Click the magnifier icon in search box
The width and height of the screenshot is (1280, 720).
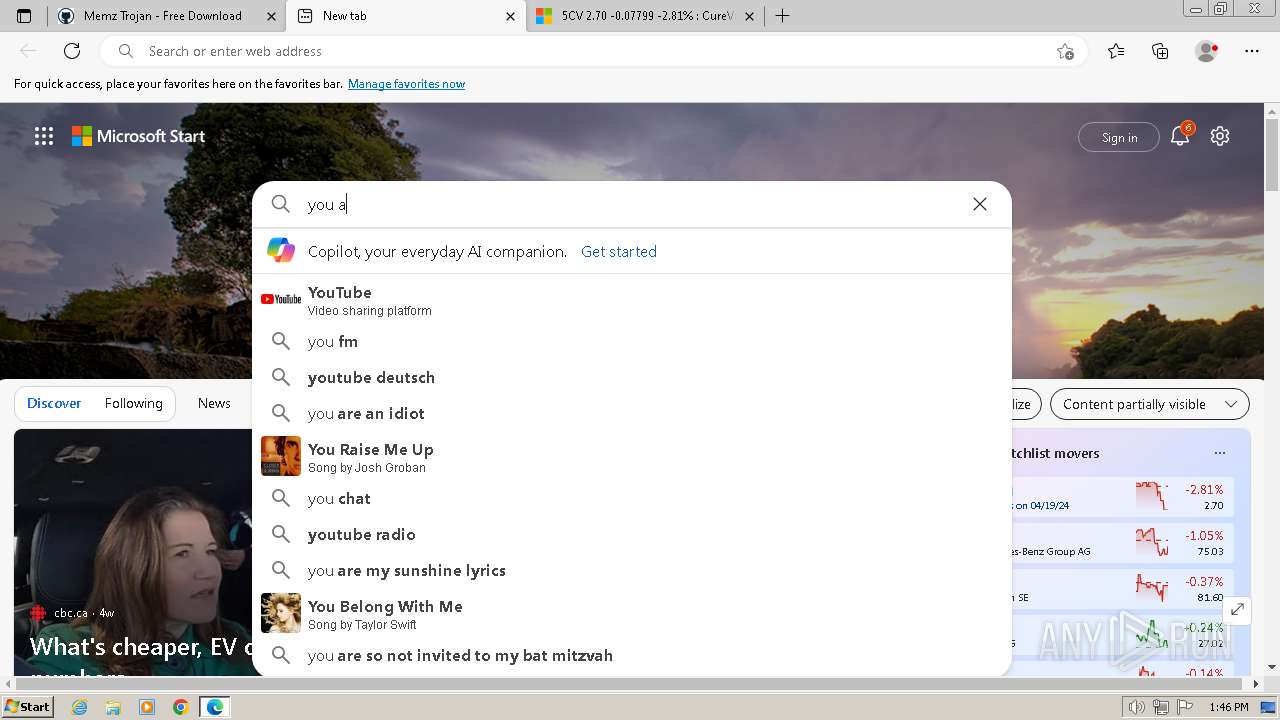281,204
